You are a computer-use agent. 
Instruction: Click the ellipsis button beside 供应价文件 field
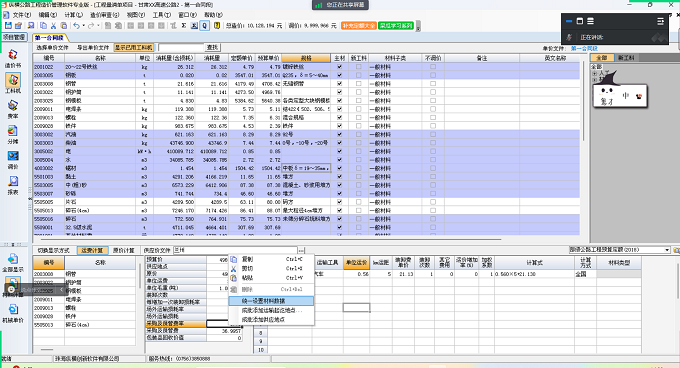tap(301, 250)
